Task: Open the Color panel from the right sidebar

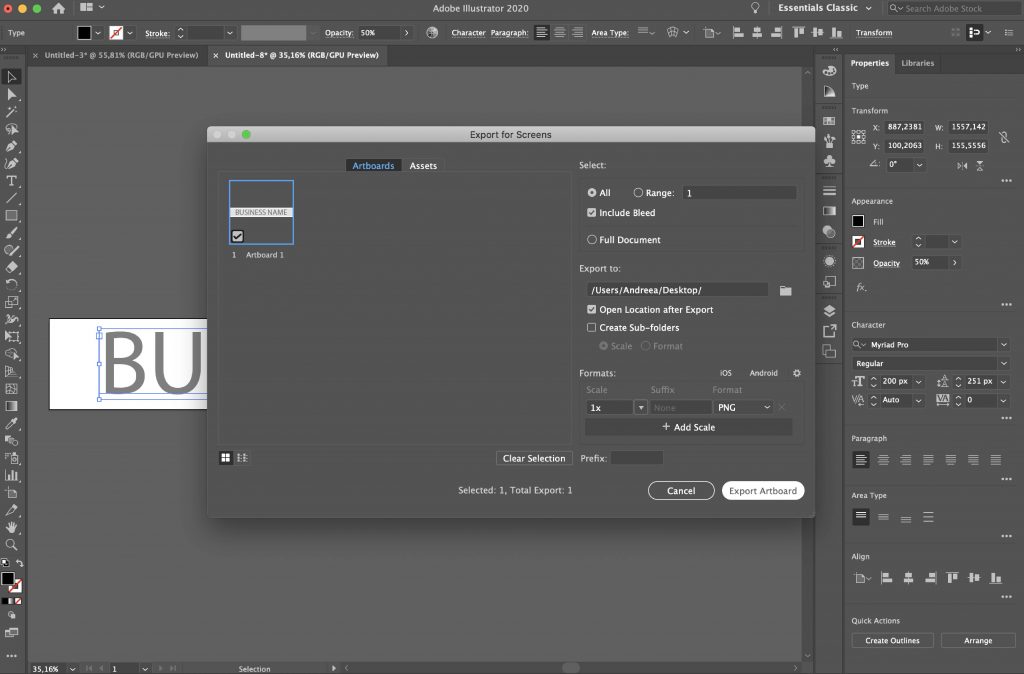Action: click(829, 70)
